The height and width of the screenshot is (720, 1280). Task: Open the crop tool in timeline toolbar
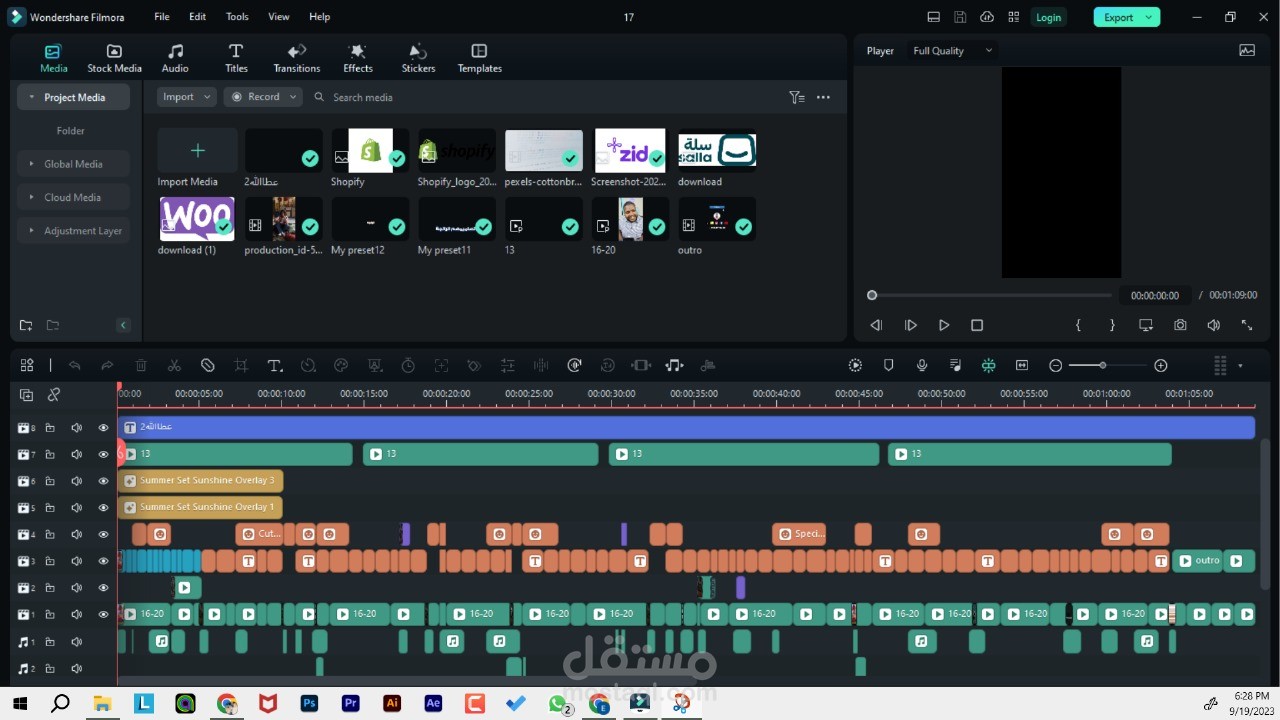tap(241, 366)
